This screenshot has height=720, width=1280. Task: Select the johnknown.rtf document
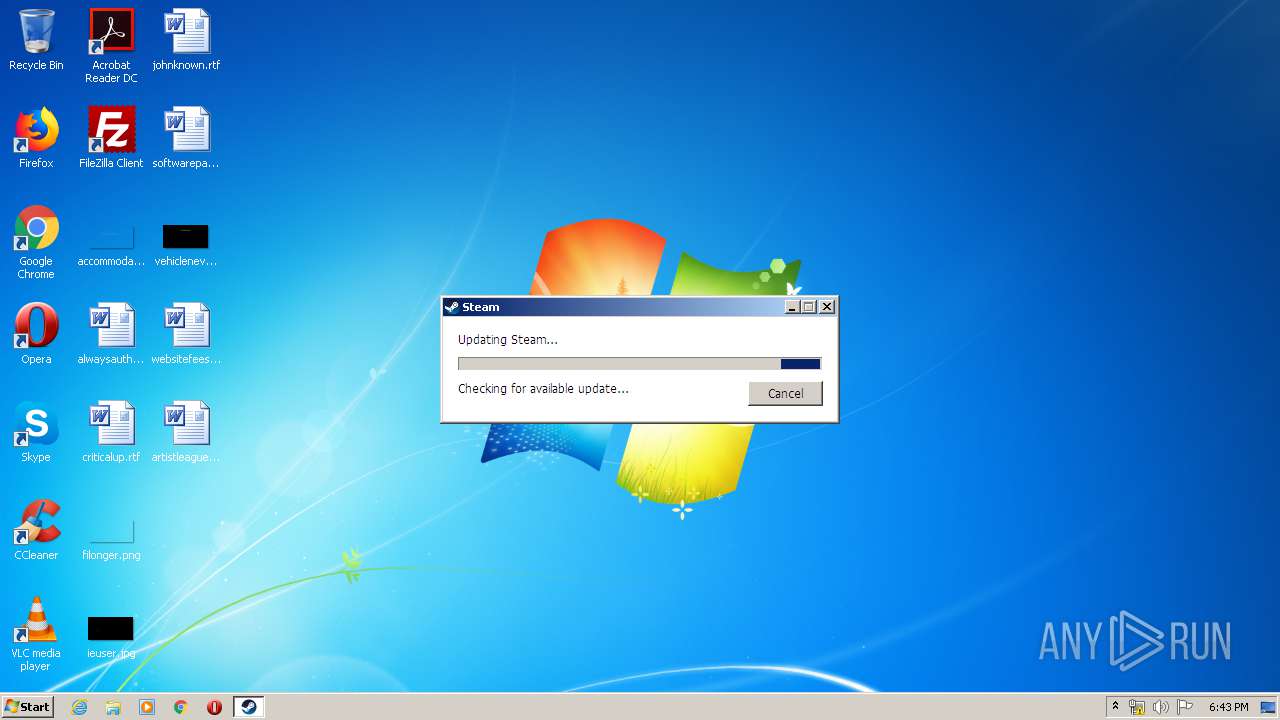[x=186, y=40]
